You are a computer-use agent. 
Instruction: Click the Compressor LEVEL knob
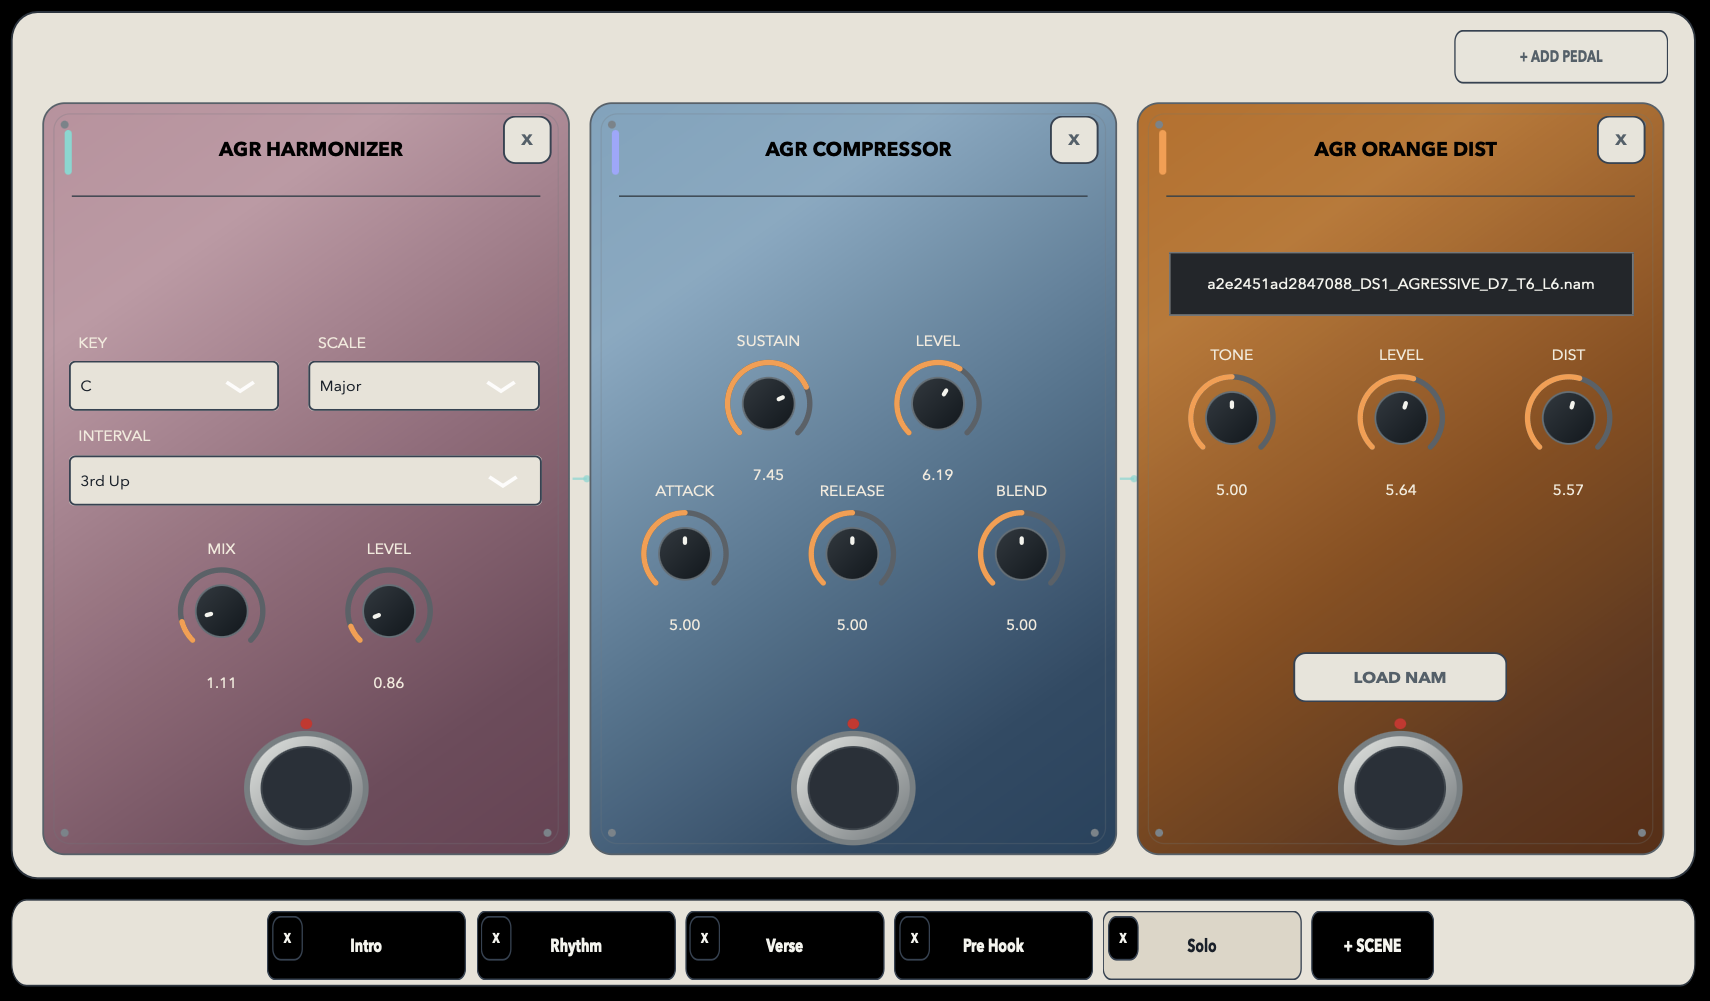[938, 403]
